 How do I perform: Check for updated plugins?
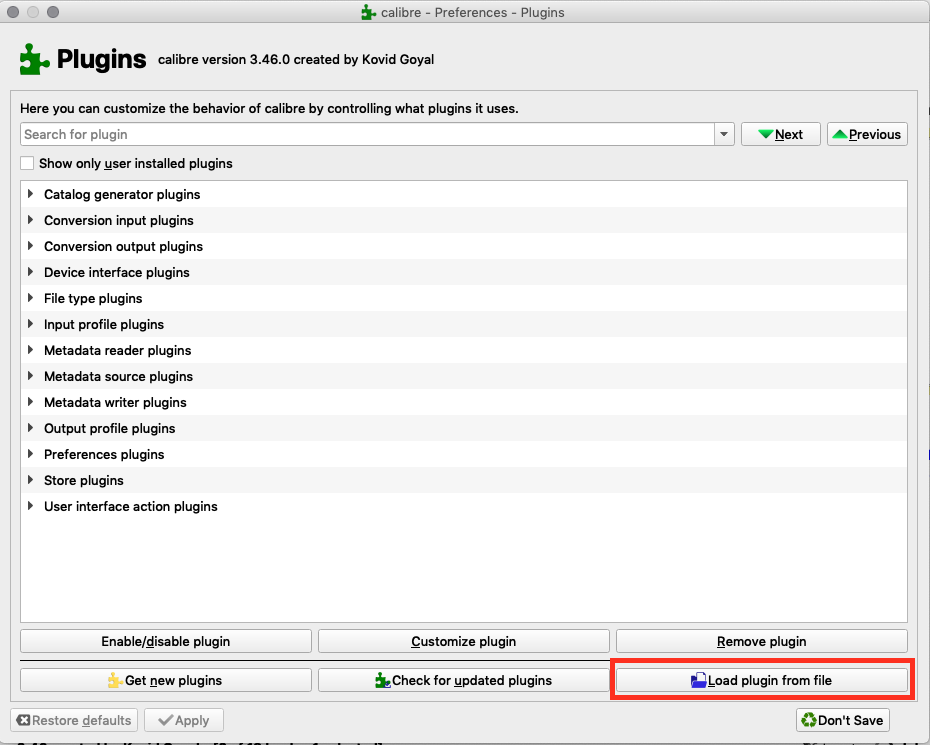coord(463,680)
